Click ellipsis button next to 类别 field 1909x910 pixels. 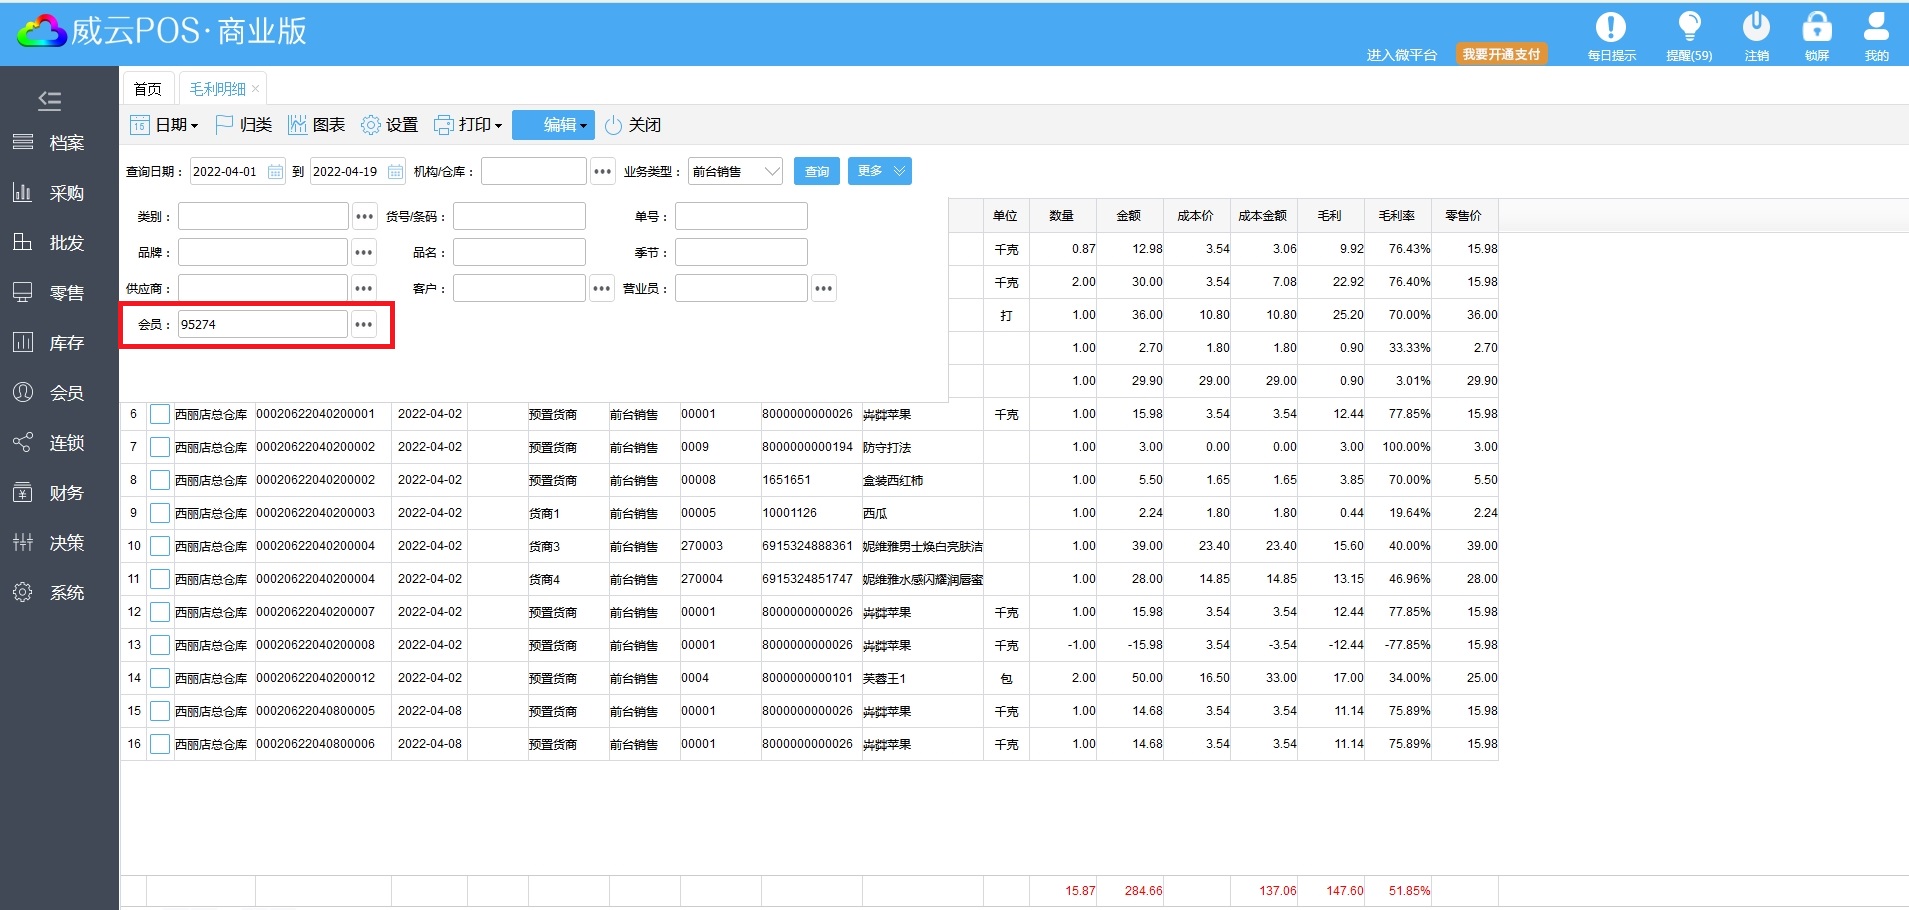pos(364,216)
